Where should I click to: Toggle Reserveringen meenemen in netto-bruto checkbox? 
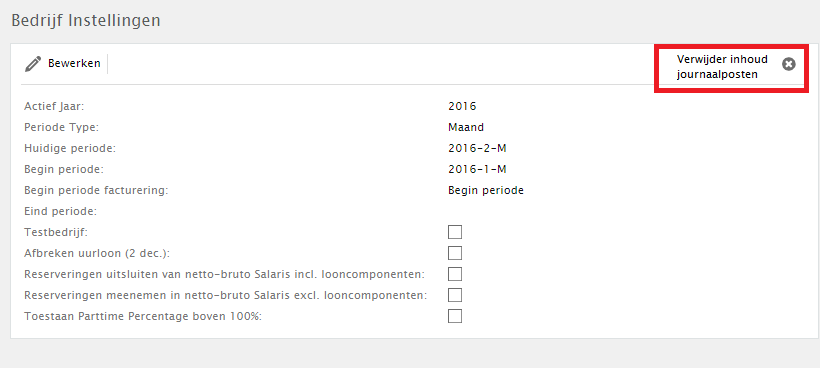(x=455, y=295)
